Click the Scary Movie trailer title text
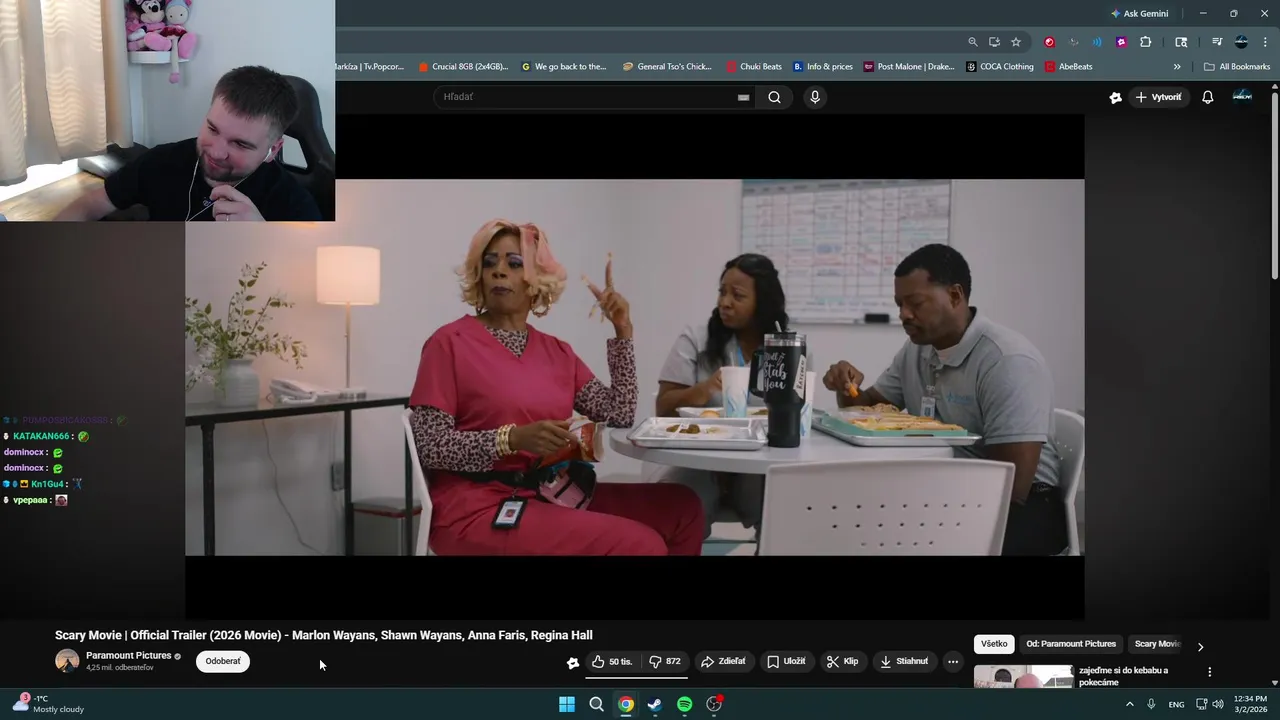Image resolution: width=1280 pixels, height=720 pixels. (323, 635)
